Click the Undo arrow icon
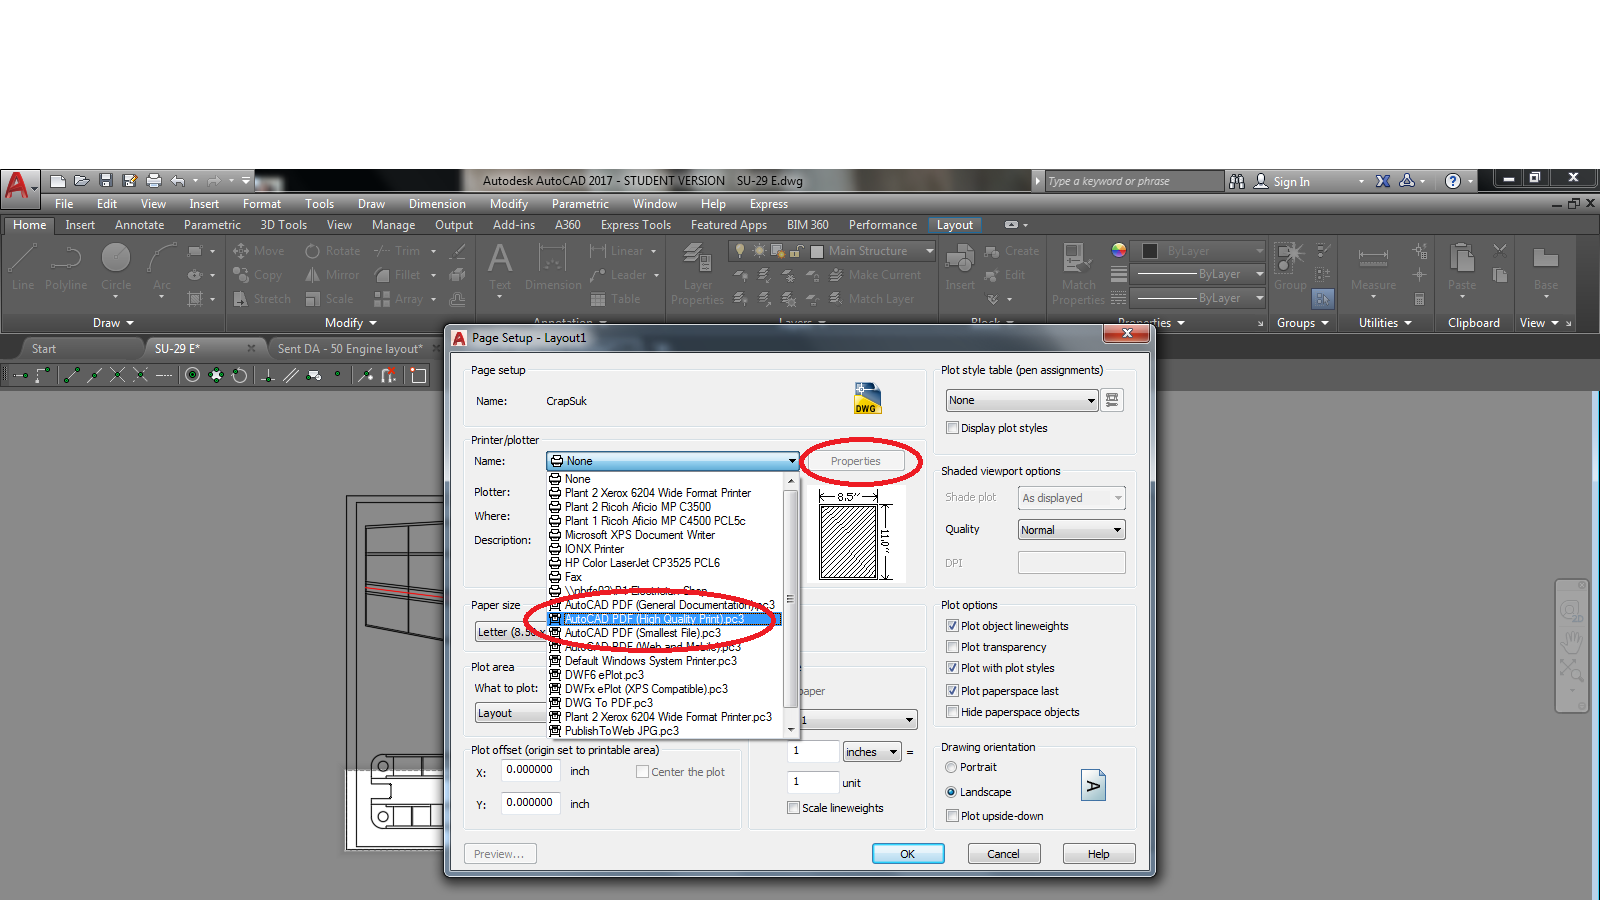Image resolution: width=1600 pixels, height=900 pixels. tap(178, 181)
